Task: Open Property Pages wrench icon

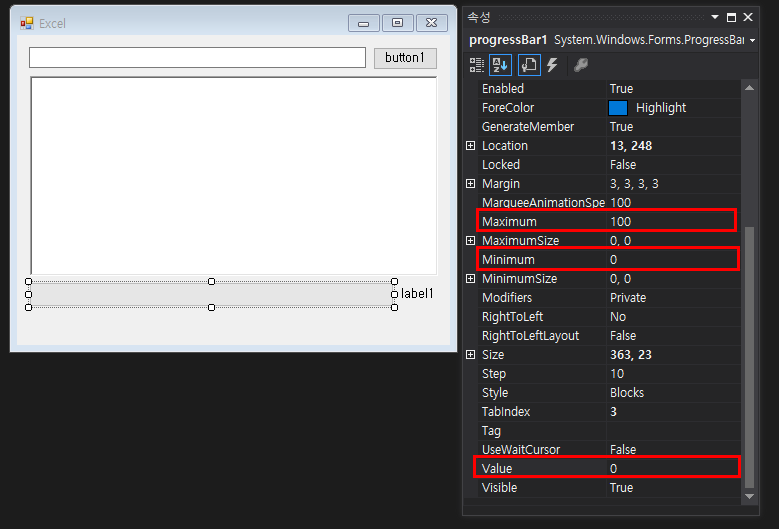Action: (581, 65)
